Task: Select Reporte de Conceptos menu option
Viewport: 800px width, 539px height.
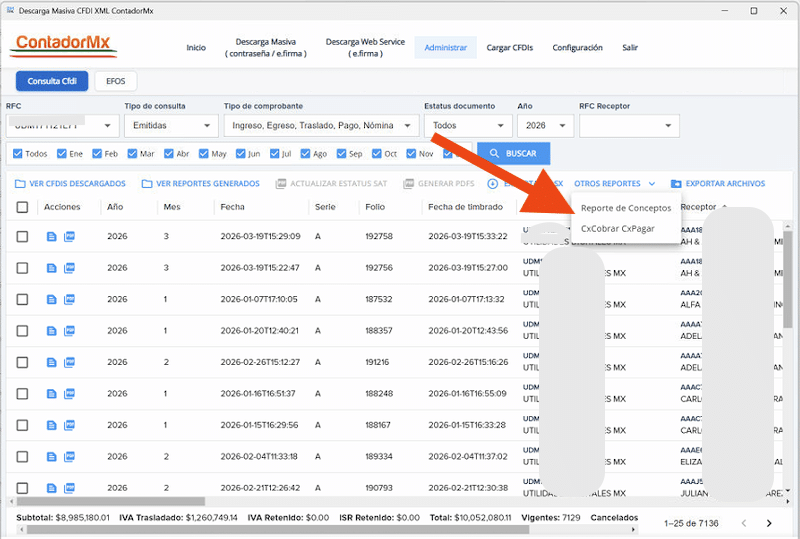Action: 626,208
